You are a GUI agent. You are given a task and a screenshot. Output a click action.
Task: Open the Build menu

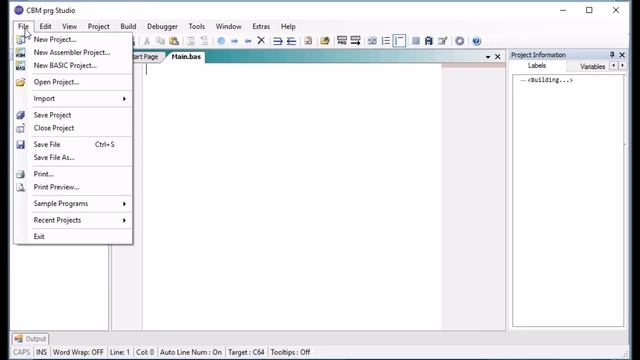click(x=128, y=27)
